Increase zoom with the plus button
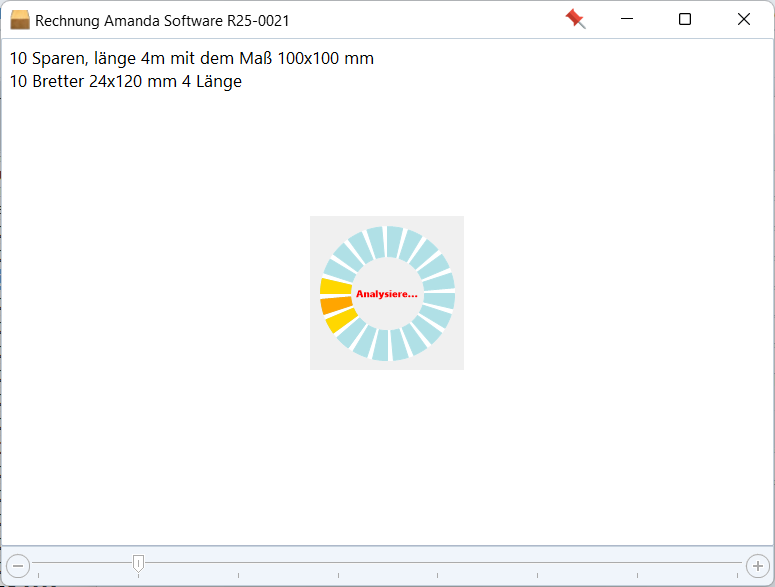Viewport: 775px width, 587px height. coord(758,566)
